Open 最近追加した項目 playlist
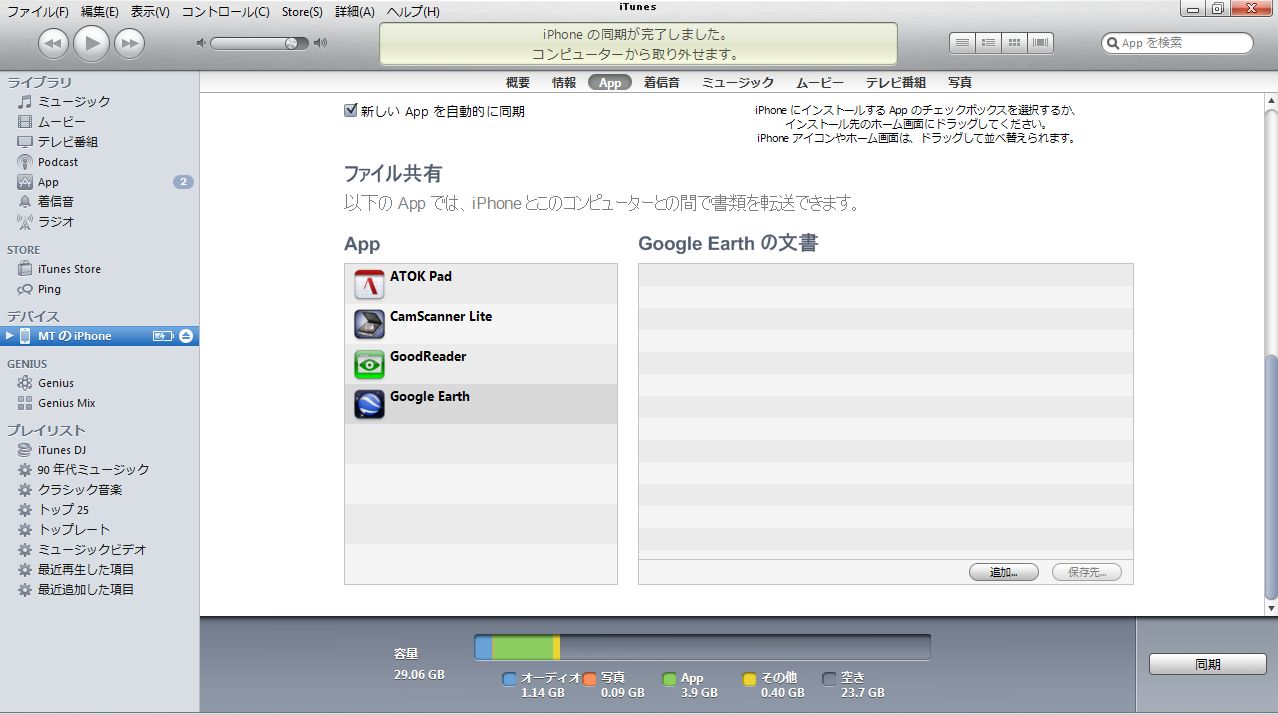 point(86,589)
